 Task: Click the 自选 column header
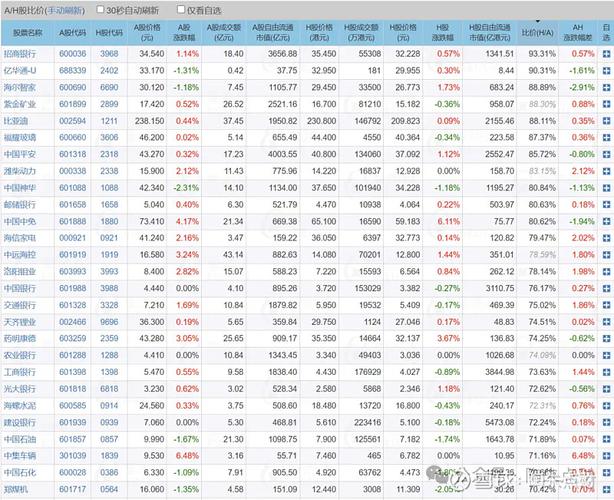[606, 33]
